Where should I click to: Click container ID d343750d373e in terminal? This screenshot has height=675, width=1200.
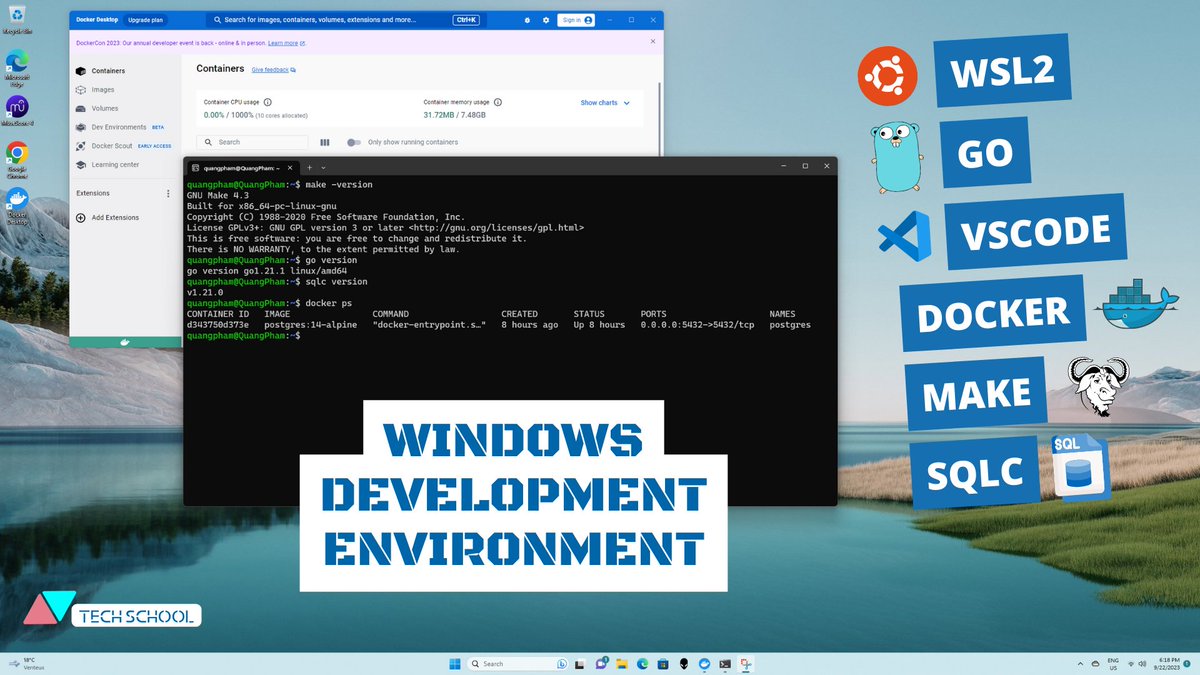pos(218,325)
